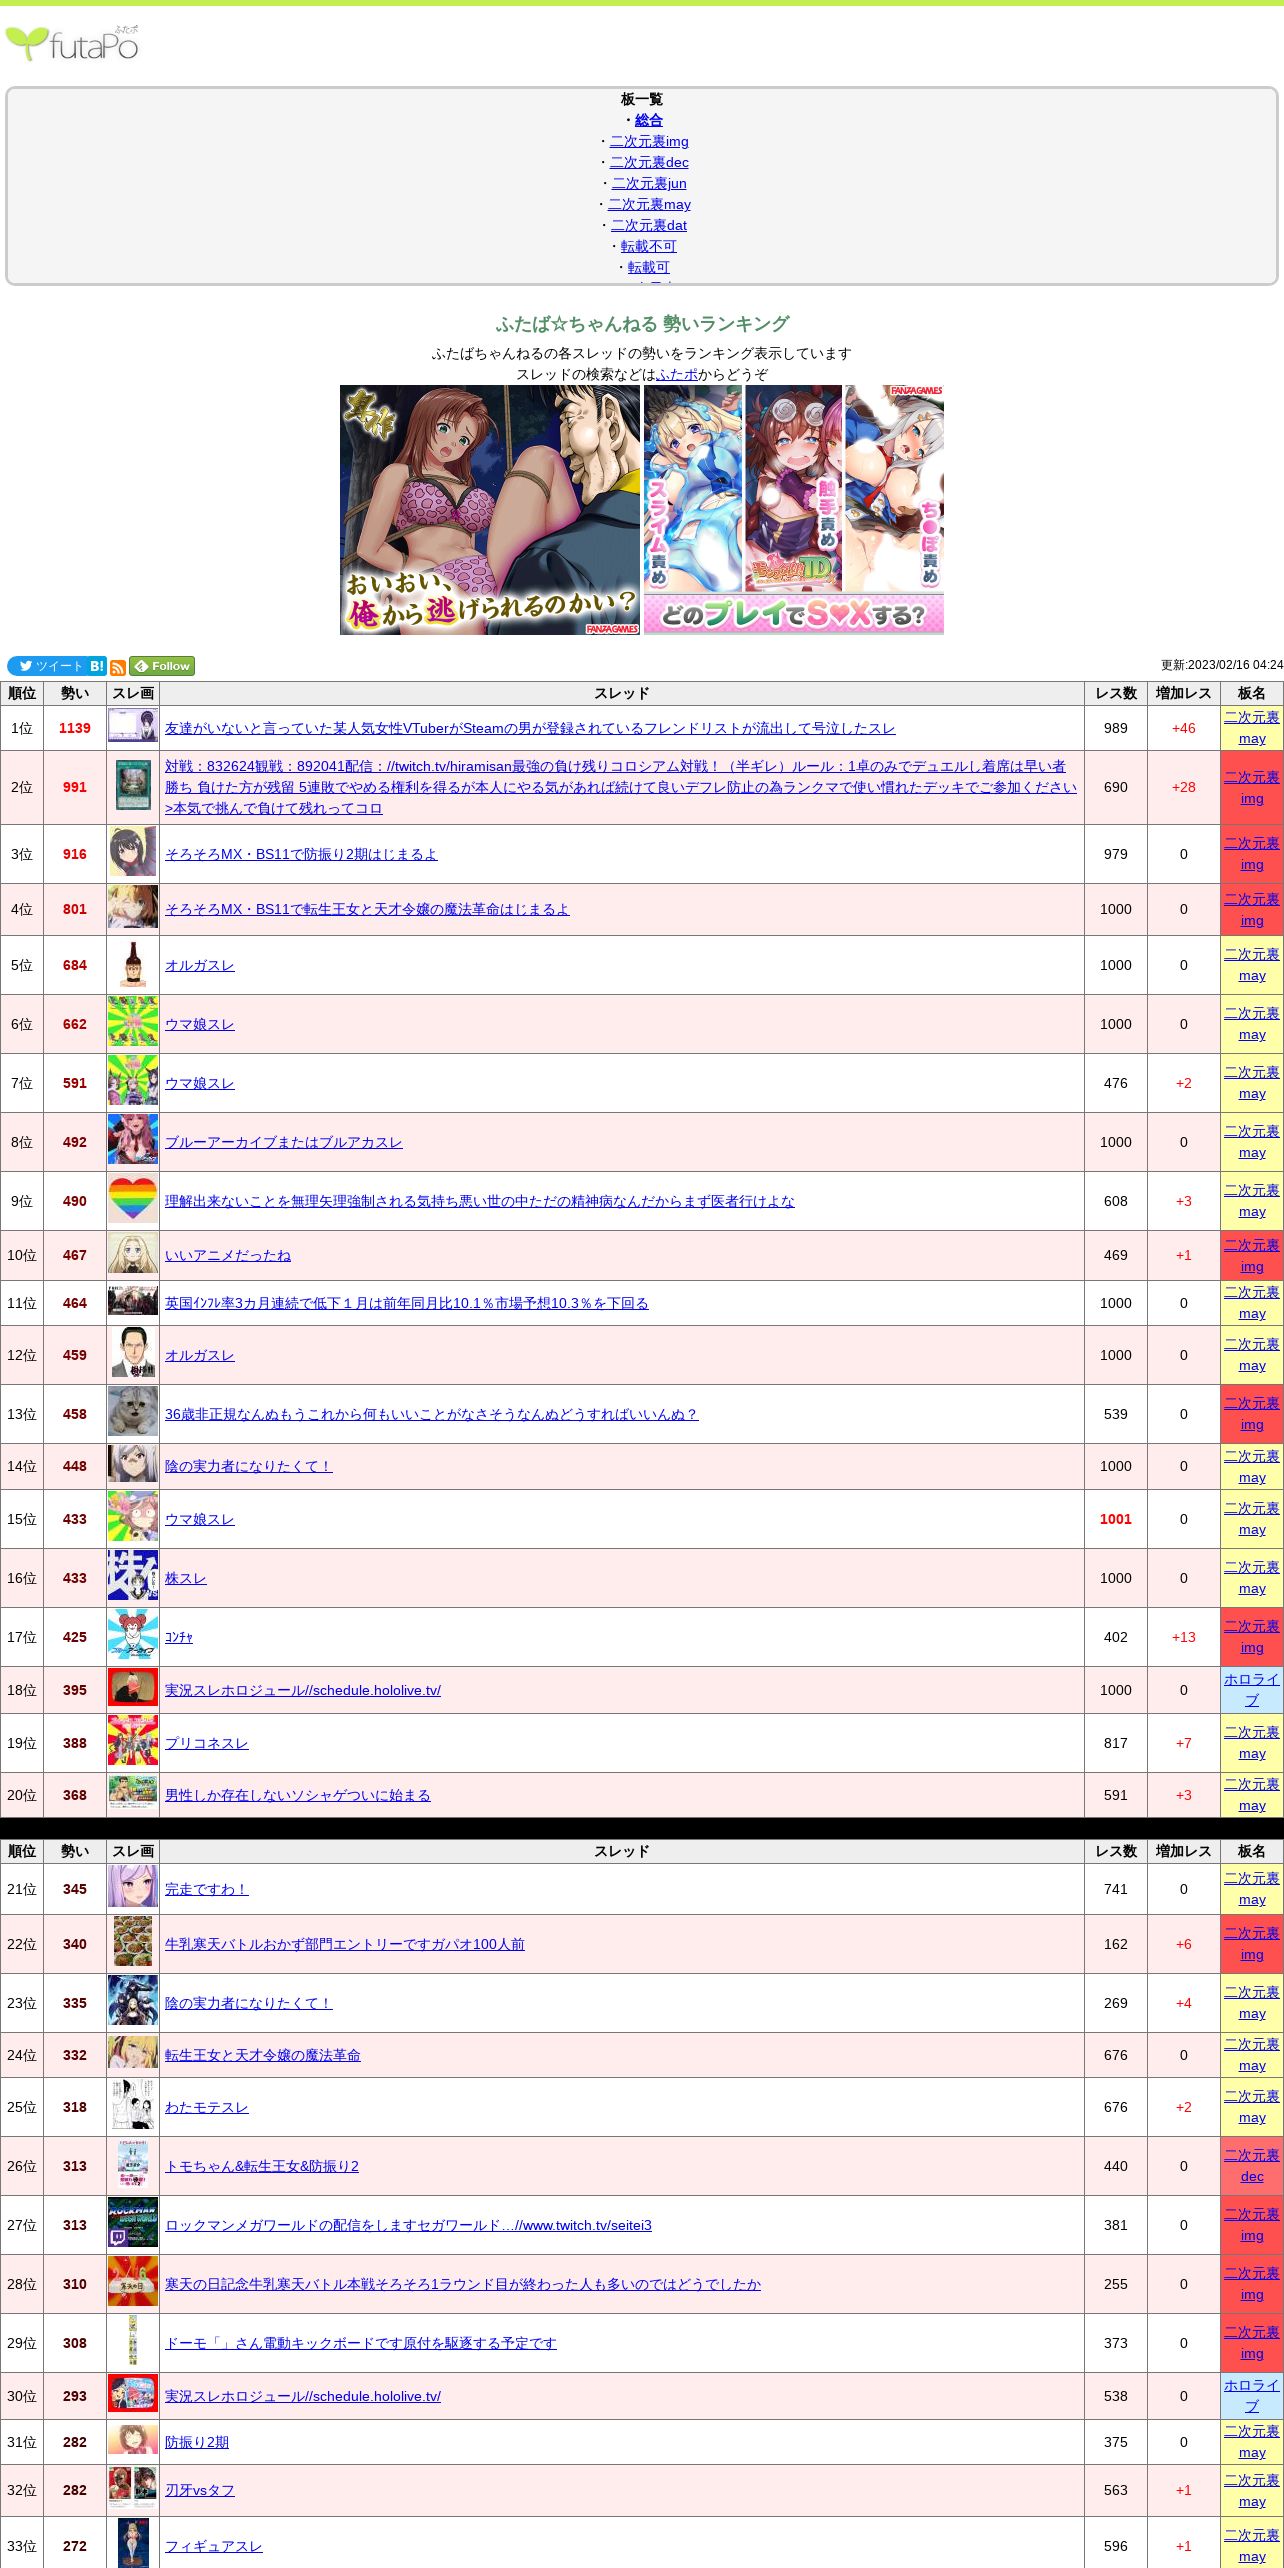Open the 英国インフレ率 thread at 11位
This screenshot has height=2568, width=1284.
[407, 1303]
